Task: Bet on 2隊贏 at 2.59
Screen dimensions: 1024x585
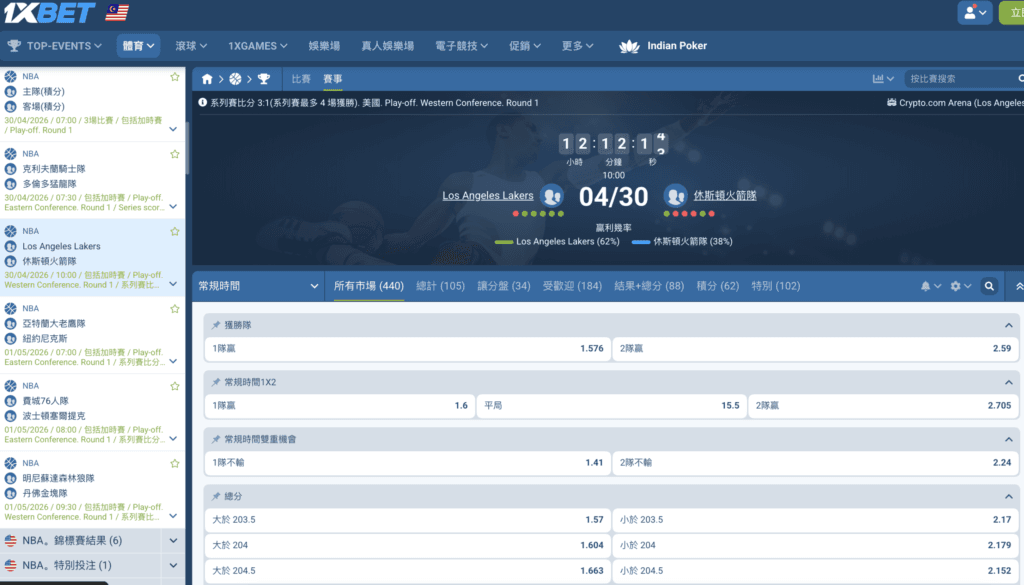Action: tap(815, 349)
